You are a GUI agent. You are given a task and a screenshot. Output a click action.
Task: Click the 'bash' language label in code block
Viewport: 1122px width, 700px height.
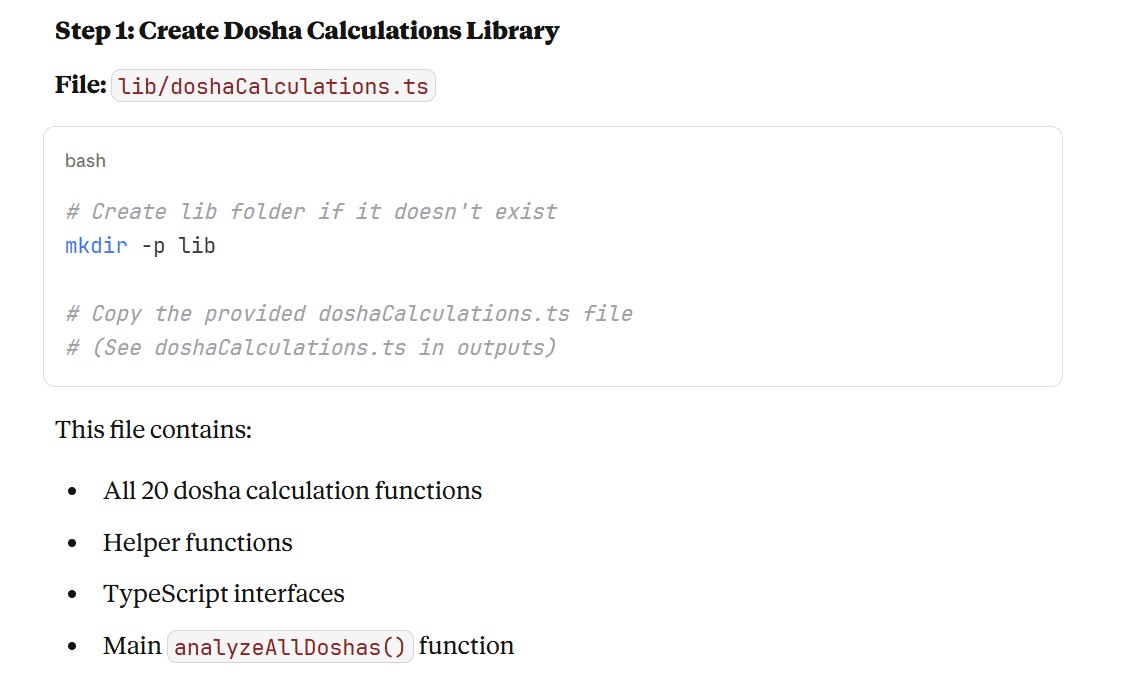click(x=85, y=161)
